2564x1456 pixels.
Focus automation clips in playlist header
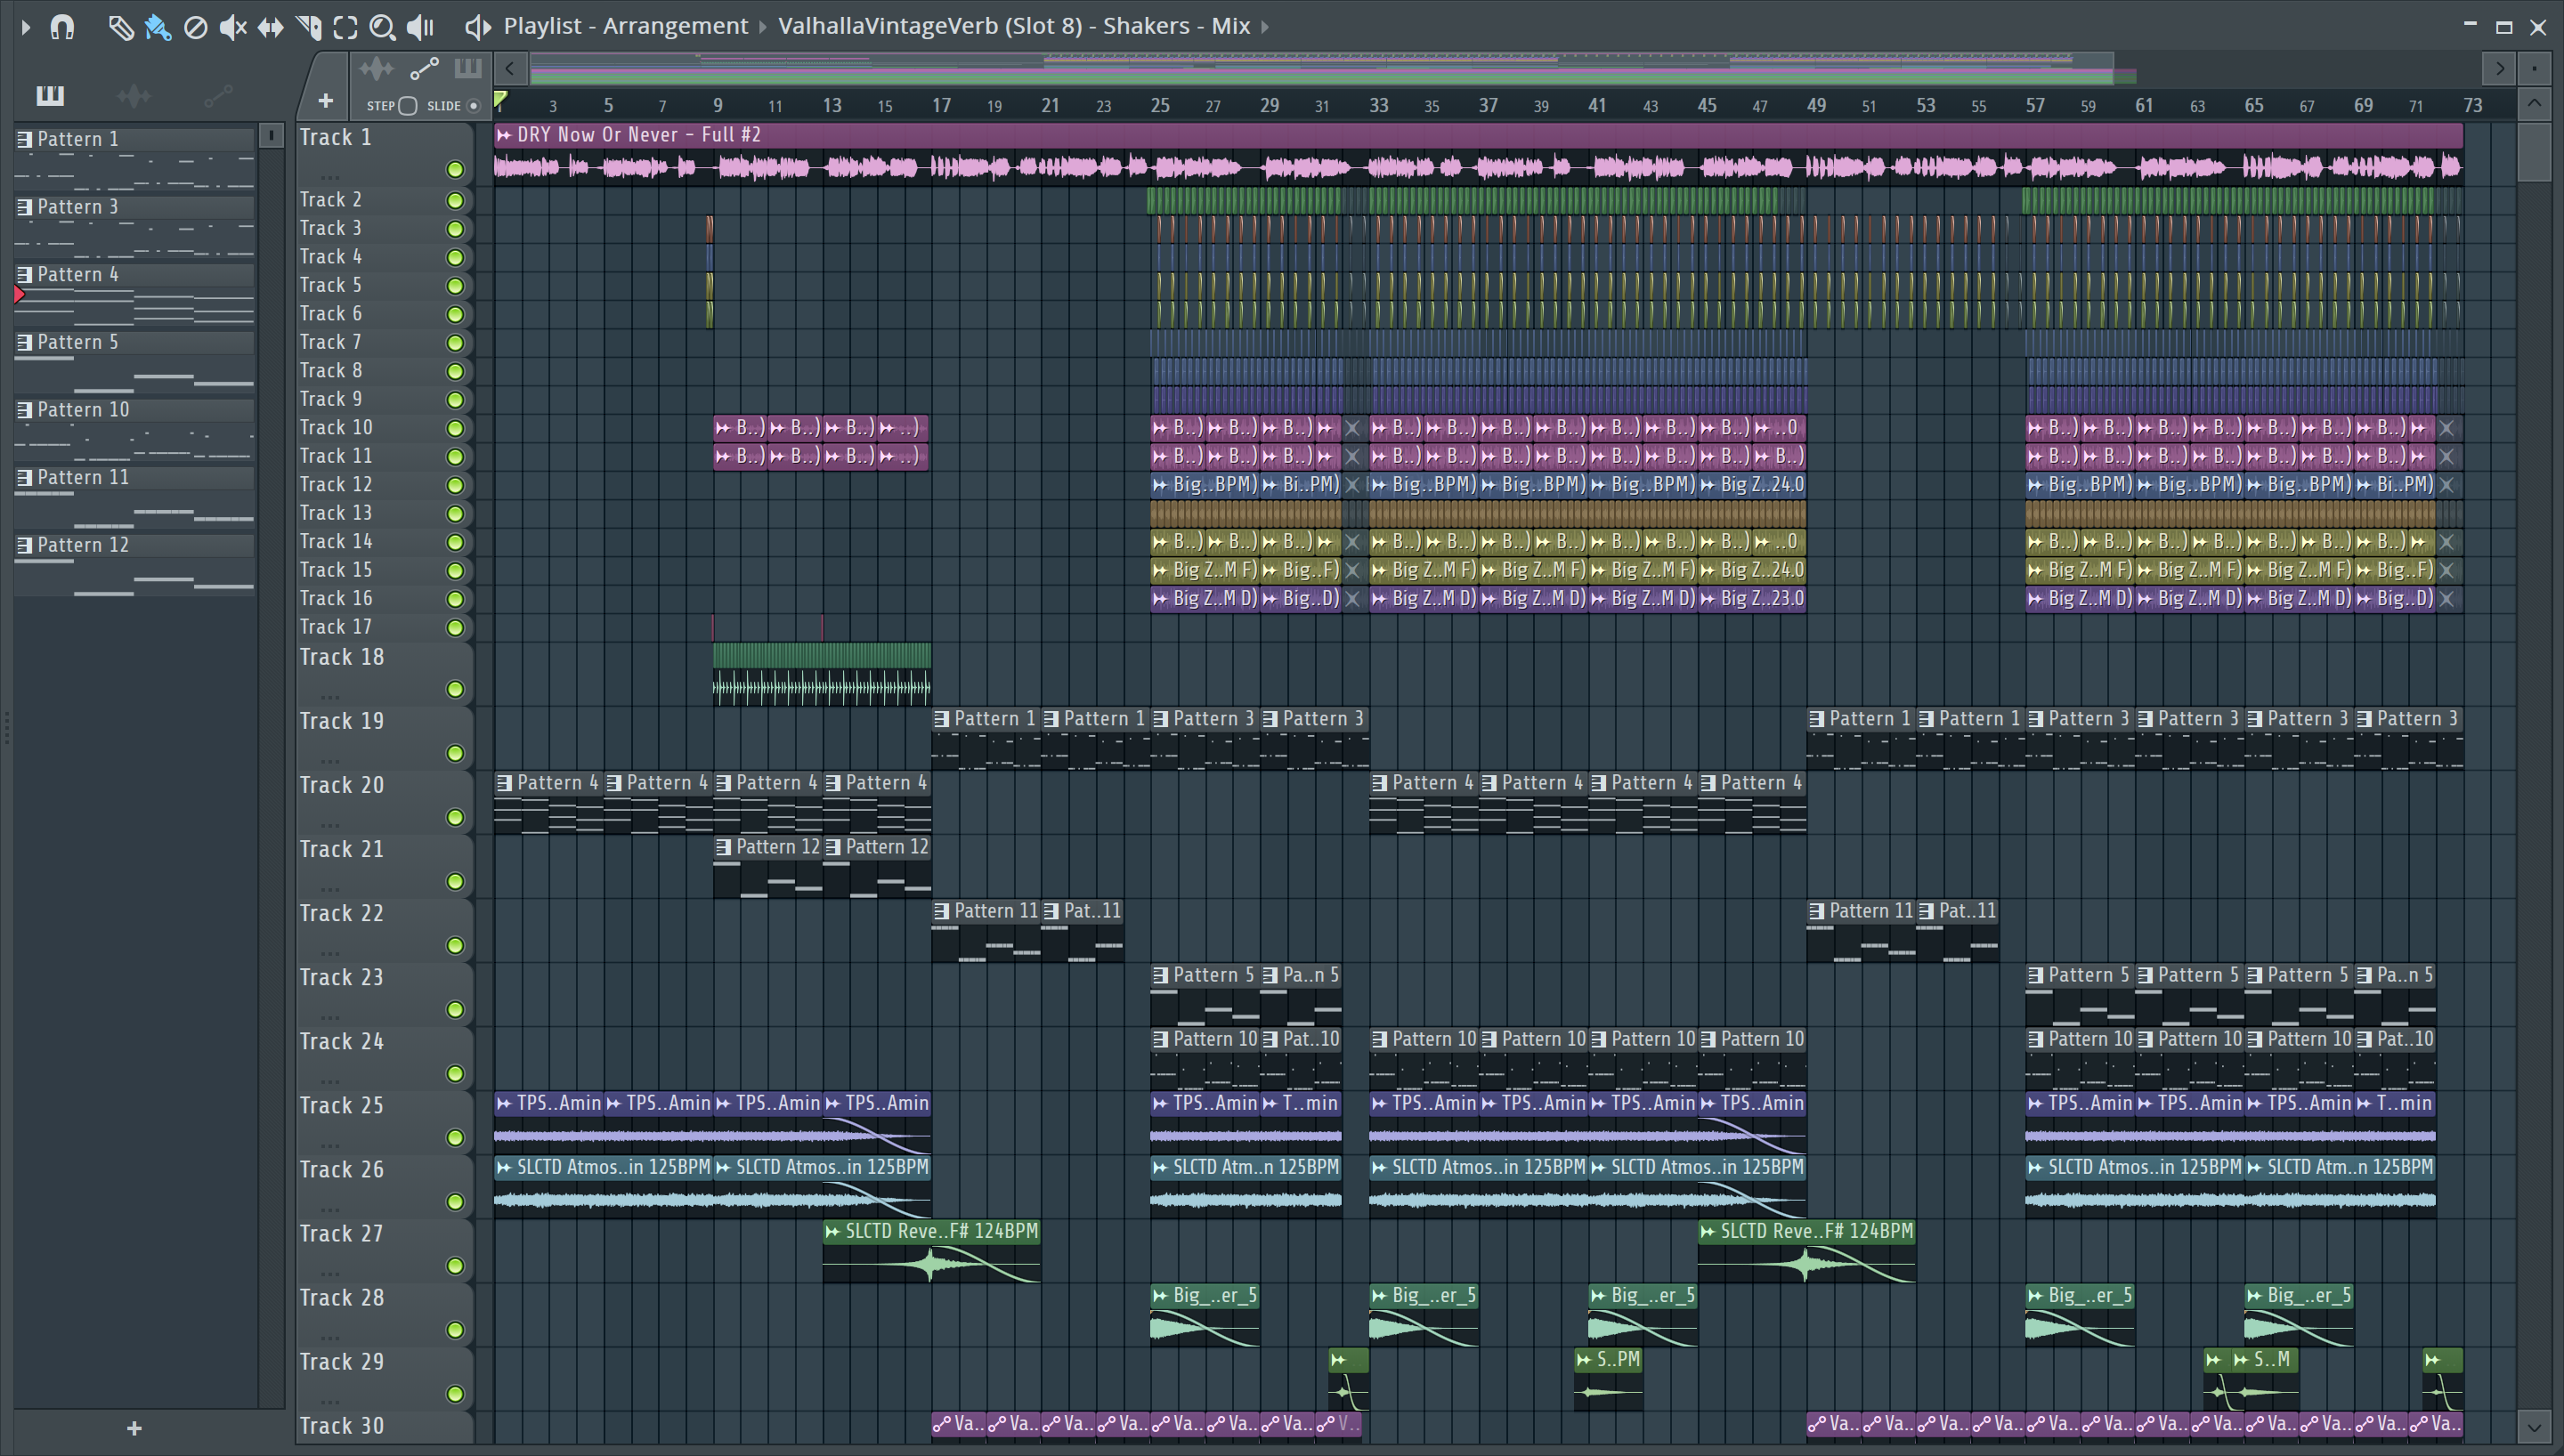pyautogui.click(x=424, y=69)
